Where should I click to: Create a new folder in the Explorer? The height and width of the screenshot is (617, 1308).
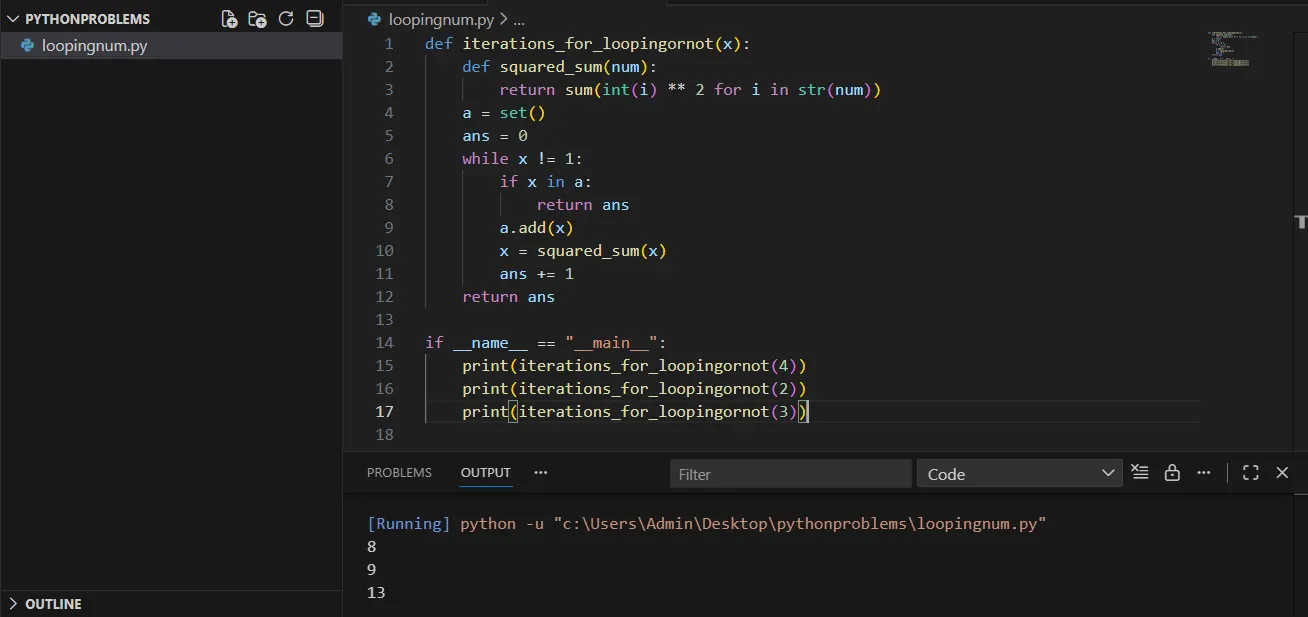pos(255,18)
